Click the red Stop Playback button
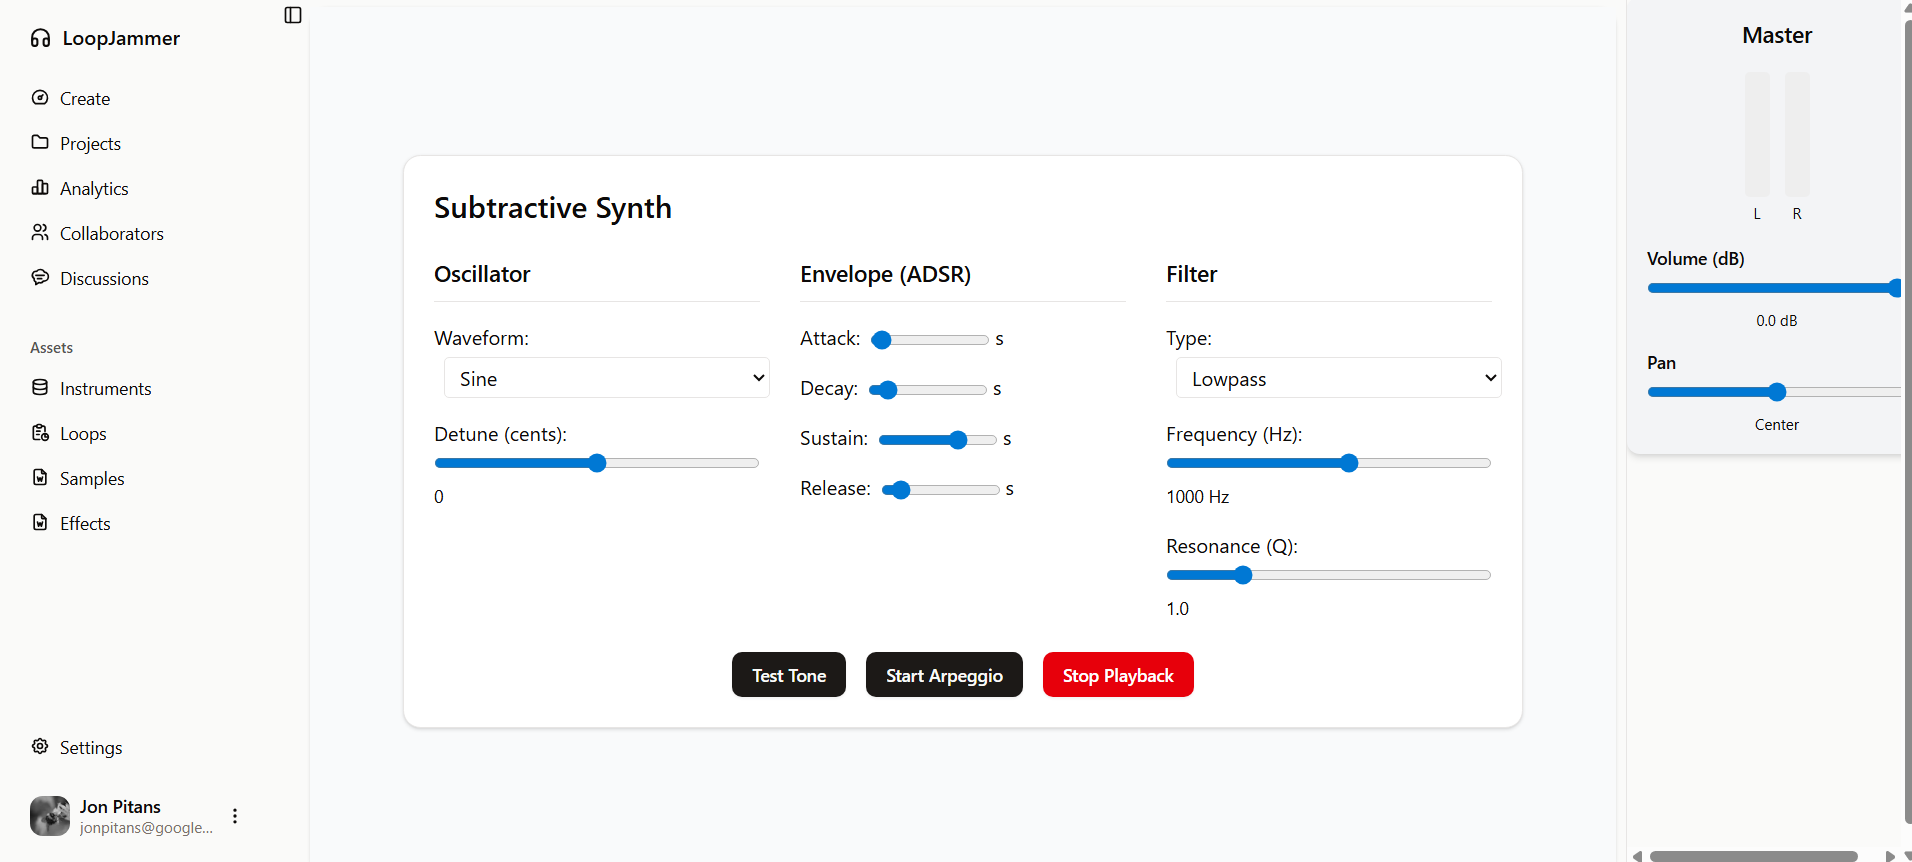 tap(1118, 675)
